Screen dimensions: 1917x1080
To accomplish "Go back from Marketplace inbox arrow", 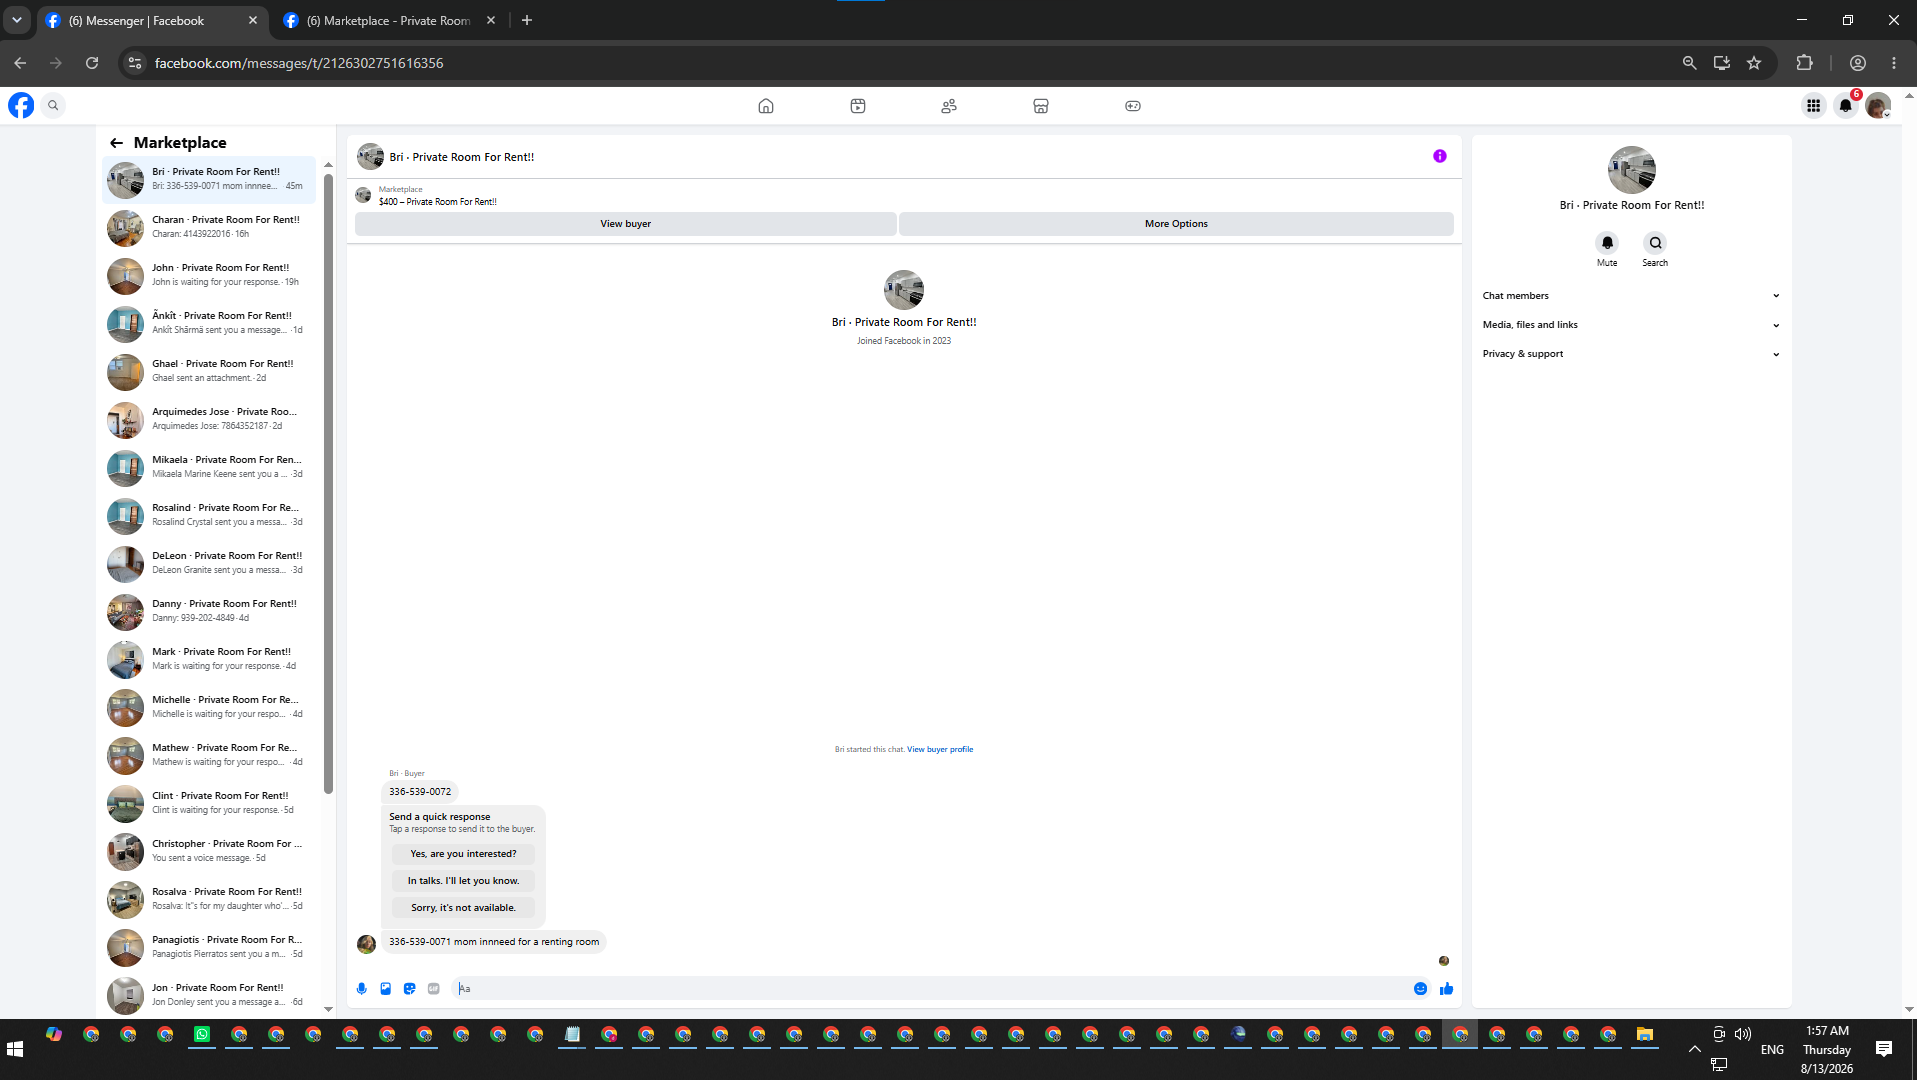I will click(117, 143).
